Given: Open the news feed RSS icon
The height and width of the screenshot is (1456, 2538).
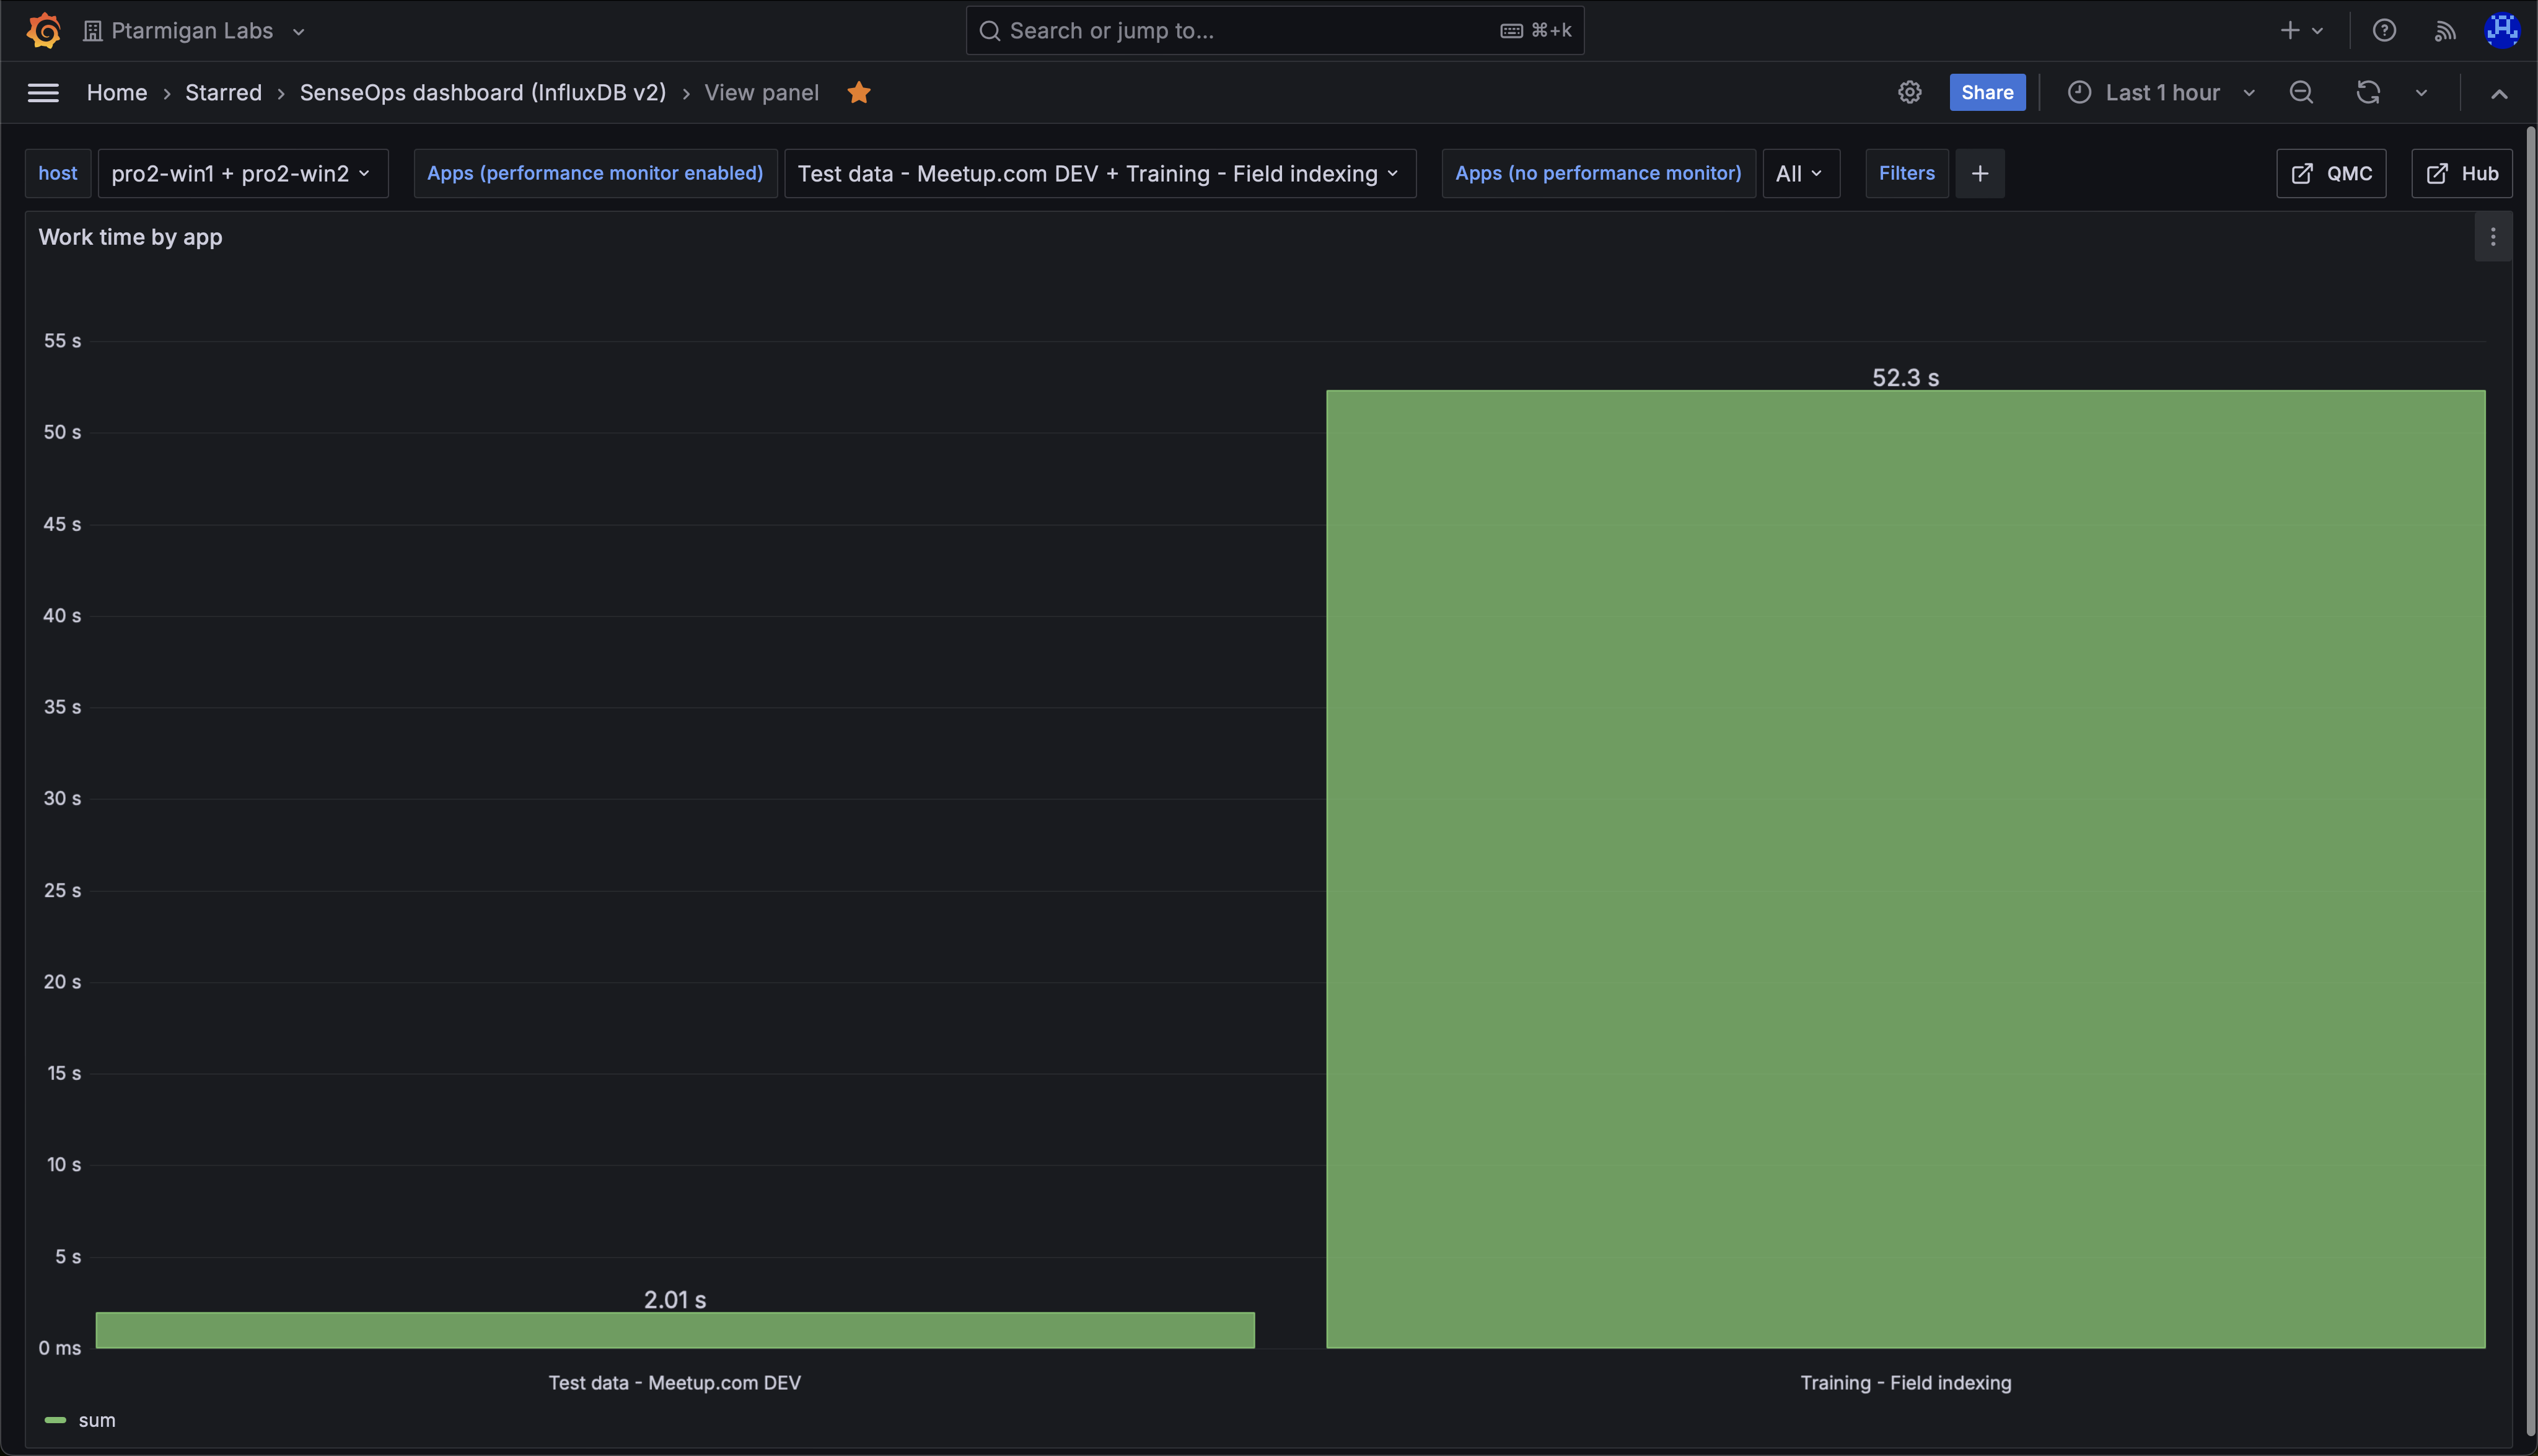Looking at the screenshot, I should pos(2444,30).
